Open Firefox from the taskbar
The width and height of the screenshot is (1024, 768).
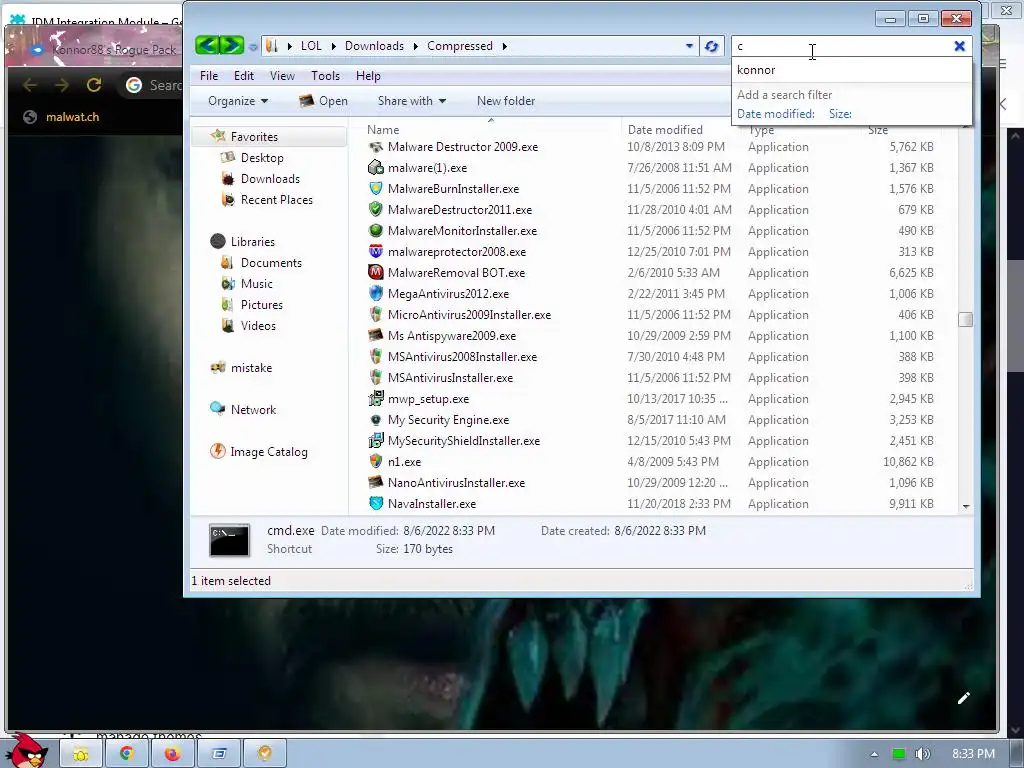(x=172, y=754)
